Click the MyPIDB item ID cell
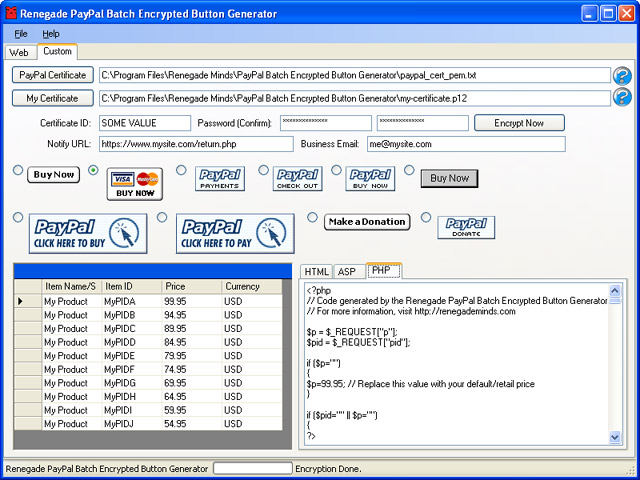This screenshot has height=480, width=640. [132, 315]
